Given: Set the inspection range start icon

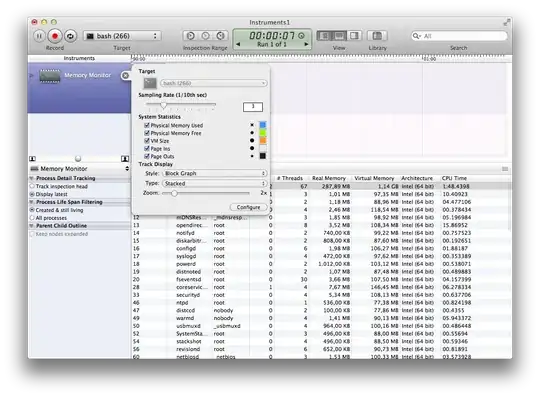Looking at the screenshot, I should tap(190, 35).
